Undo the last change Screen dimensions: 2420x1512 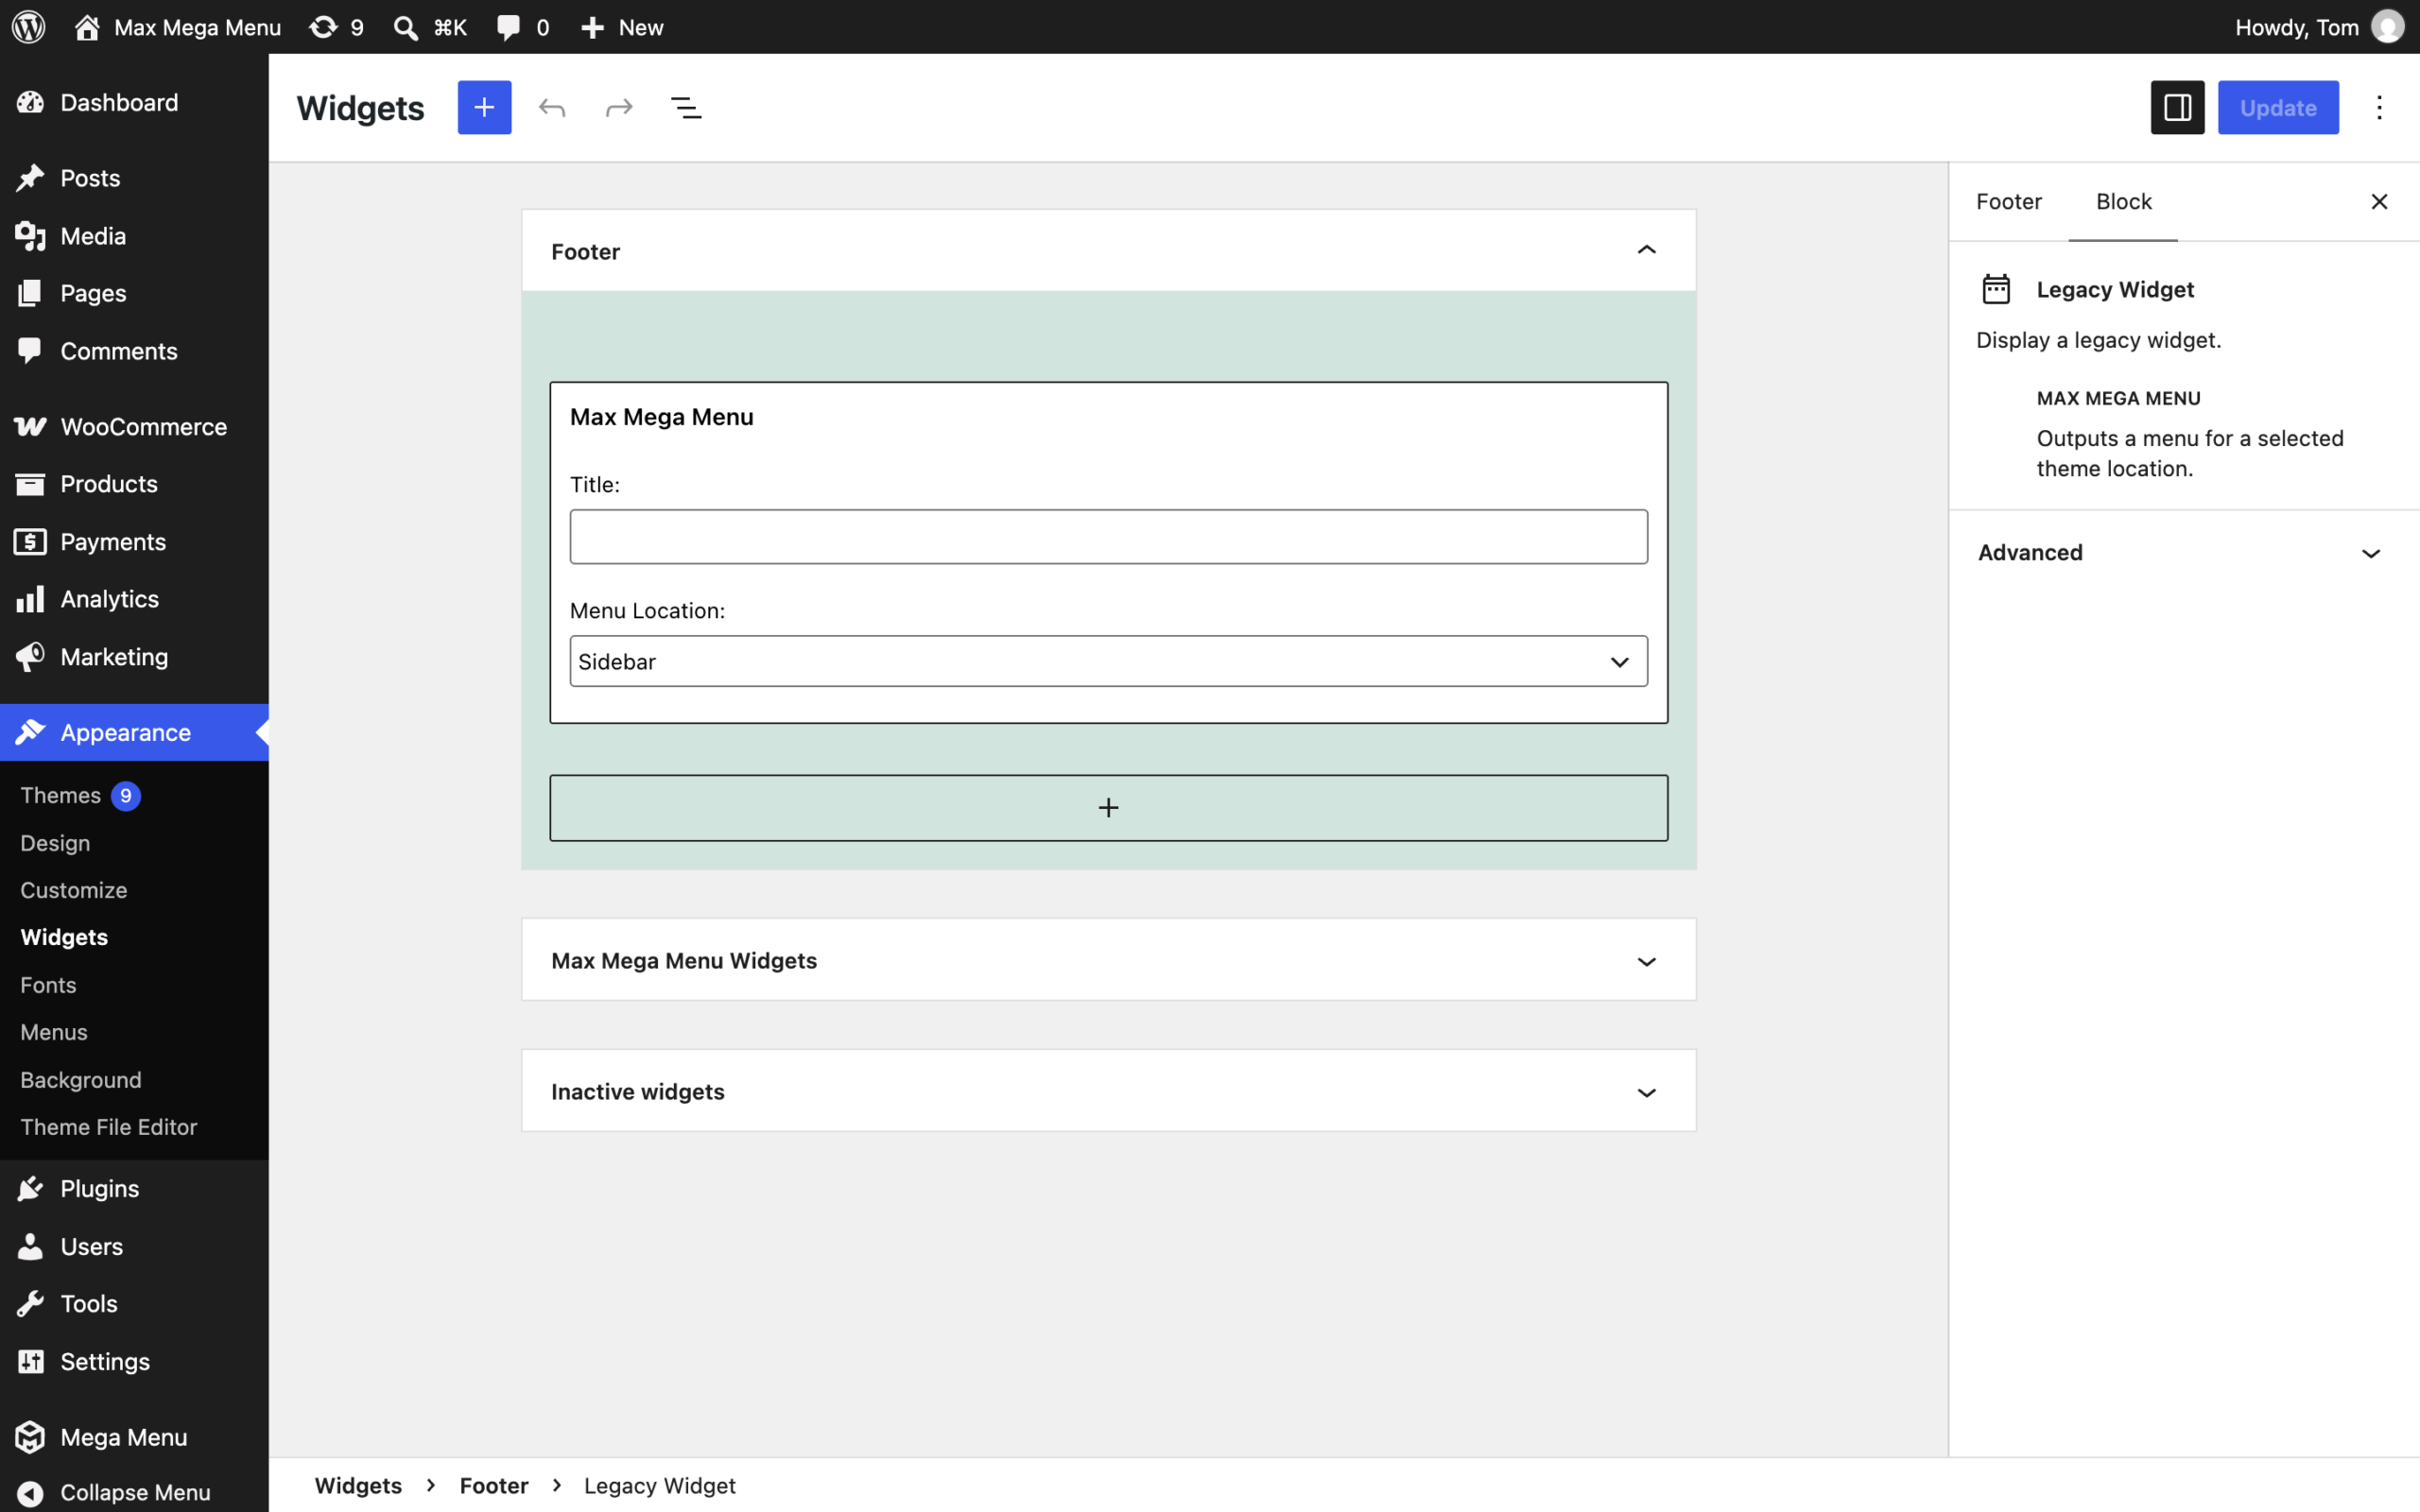552,107
